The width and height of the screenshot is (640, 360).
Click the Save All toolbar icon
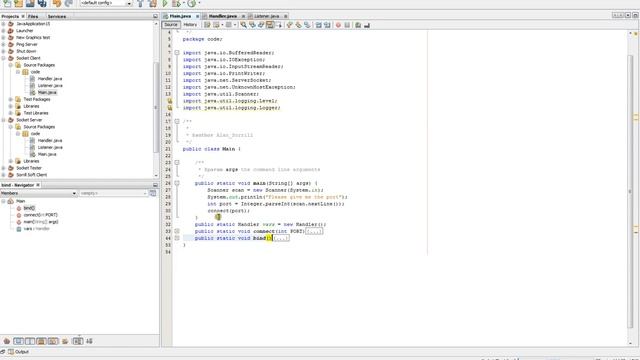click(x=42, y=3)
